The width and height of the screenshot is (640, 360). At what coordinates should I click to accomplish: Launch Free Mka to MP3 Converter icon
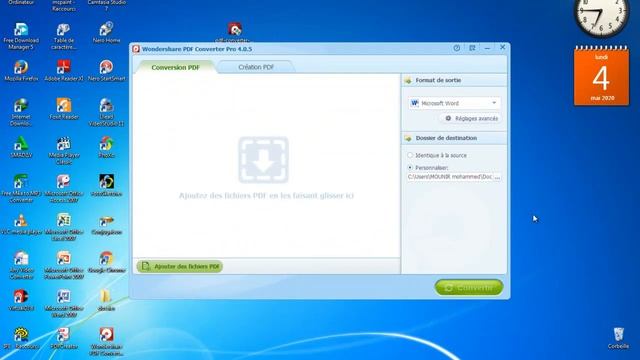coord(21,189)
